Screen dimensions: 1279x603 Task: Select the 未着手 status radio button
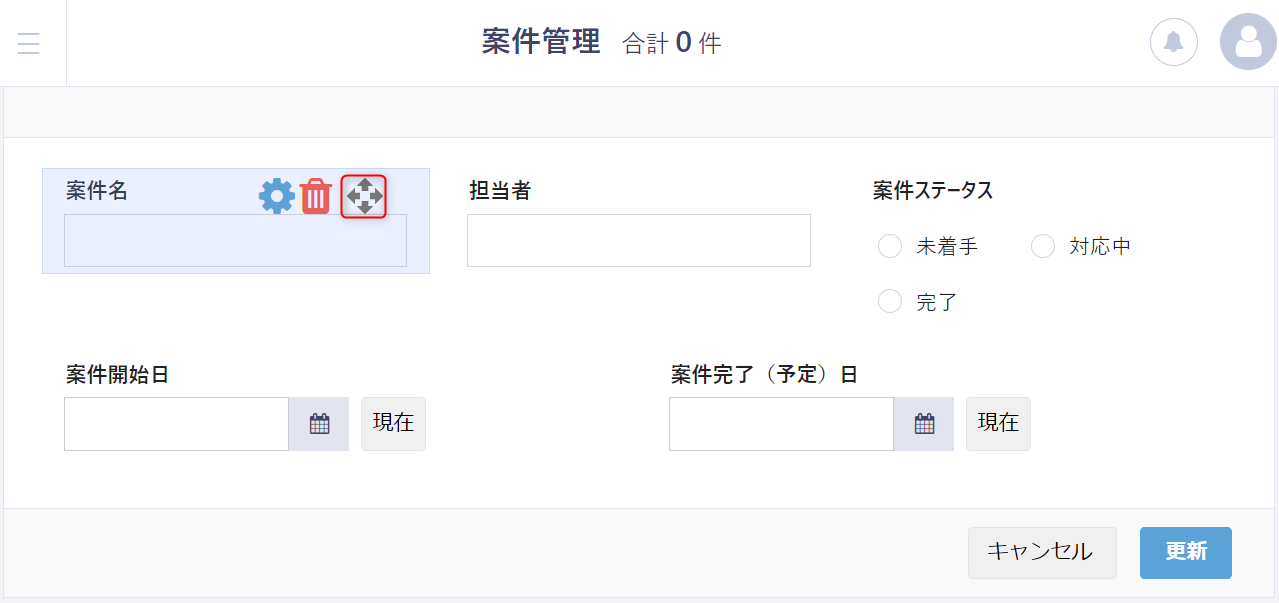890,246
